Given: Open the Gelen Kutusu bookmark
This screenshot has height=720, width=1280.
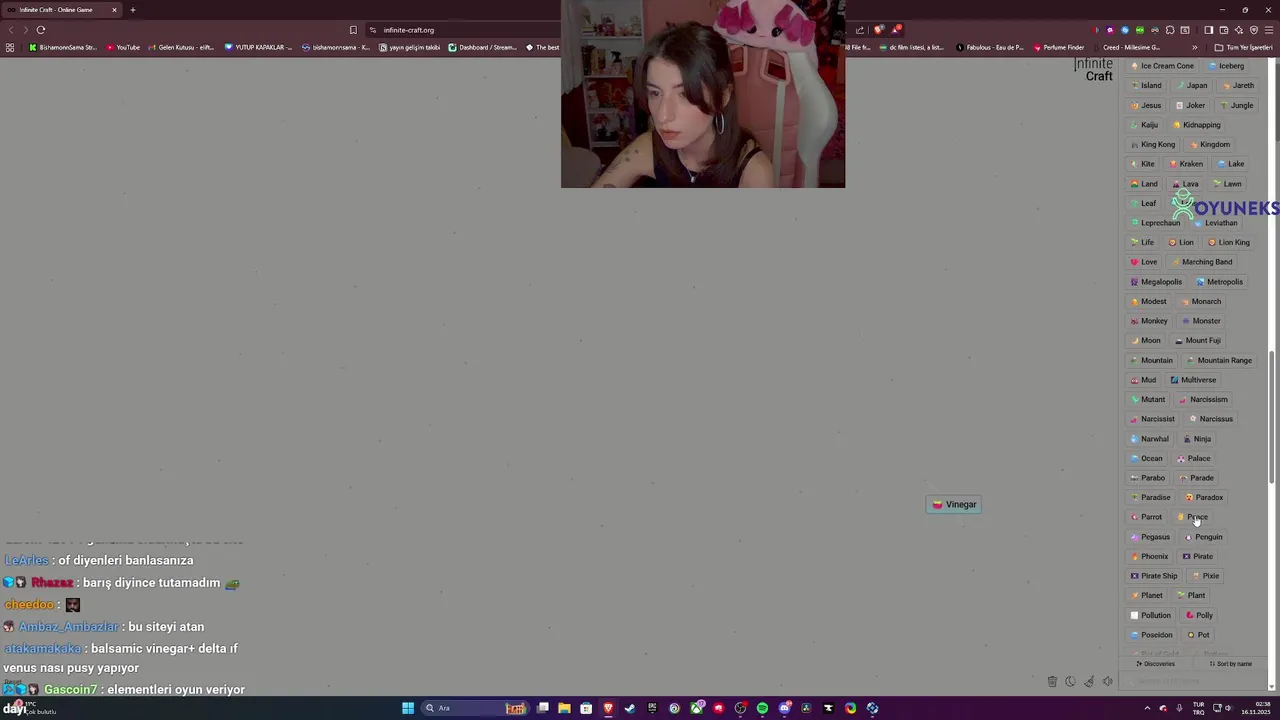Looking at the screenshot, I should click(180, 47).
